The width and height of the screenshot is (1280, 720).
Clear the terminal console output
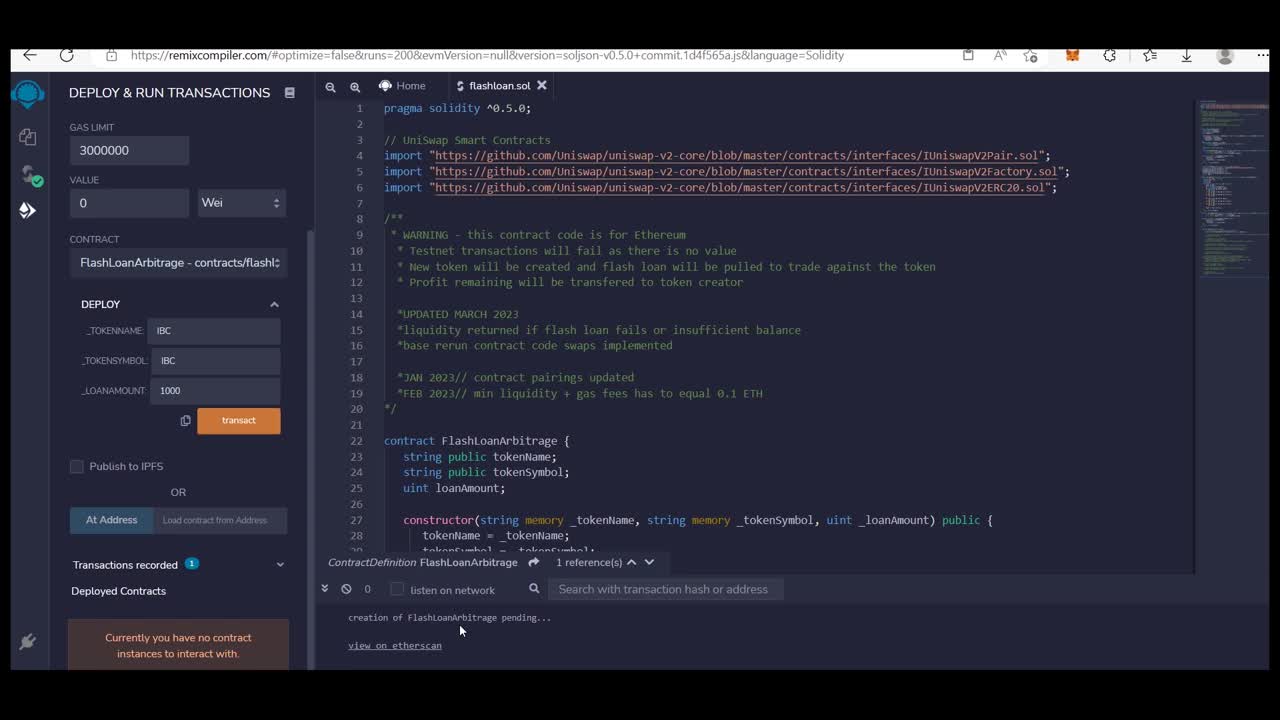[x=347, y=589]
